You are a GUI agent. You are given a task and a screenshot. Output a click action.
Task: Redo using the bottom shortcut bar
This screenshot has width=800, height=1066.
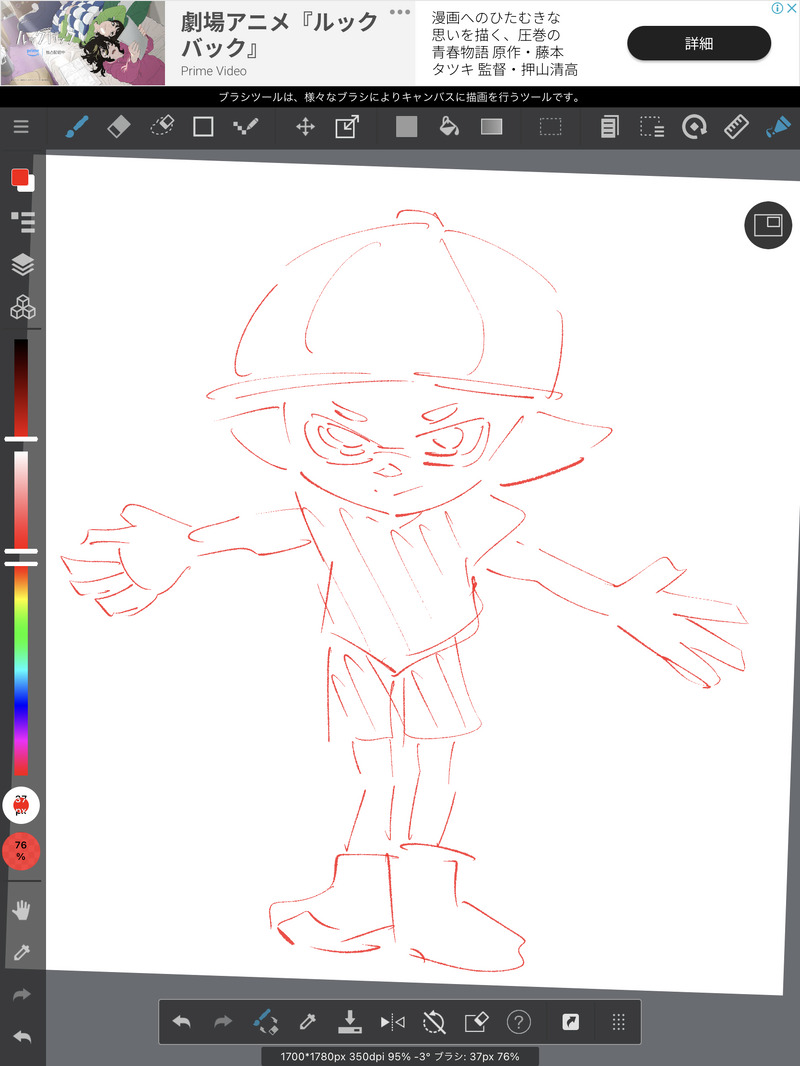point(223,1022)
